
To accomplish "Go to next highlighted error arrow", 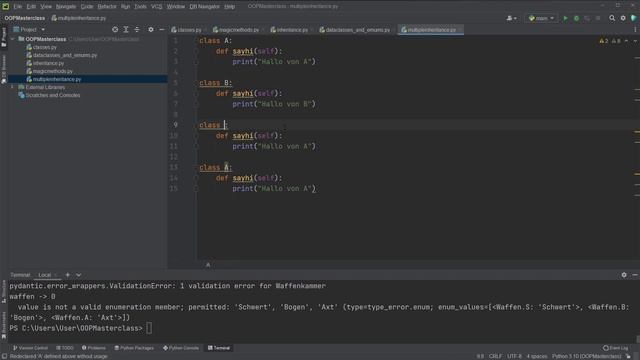I will (x=635, y=41).
